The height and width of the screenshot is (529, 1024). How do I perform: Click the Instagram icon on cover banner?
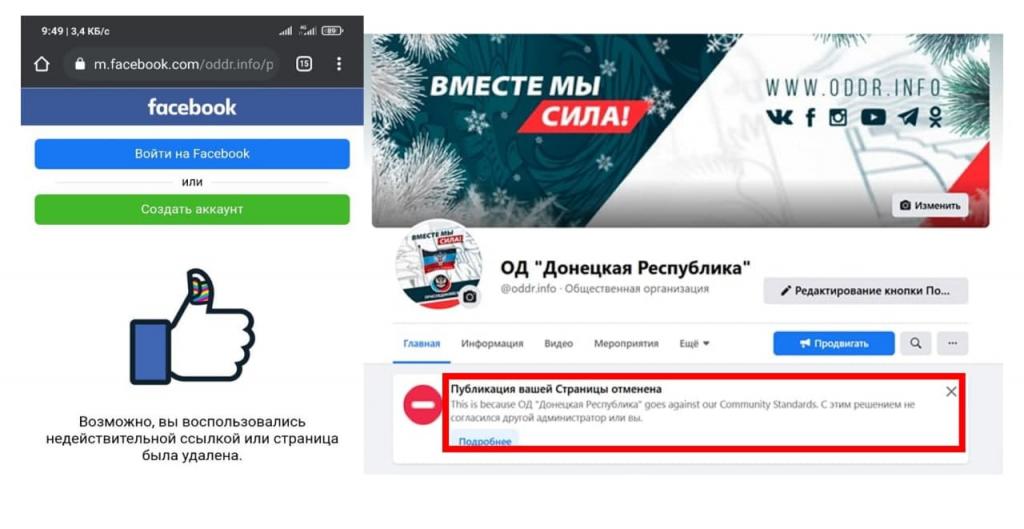(838, 118)
